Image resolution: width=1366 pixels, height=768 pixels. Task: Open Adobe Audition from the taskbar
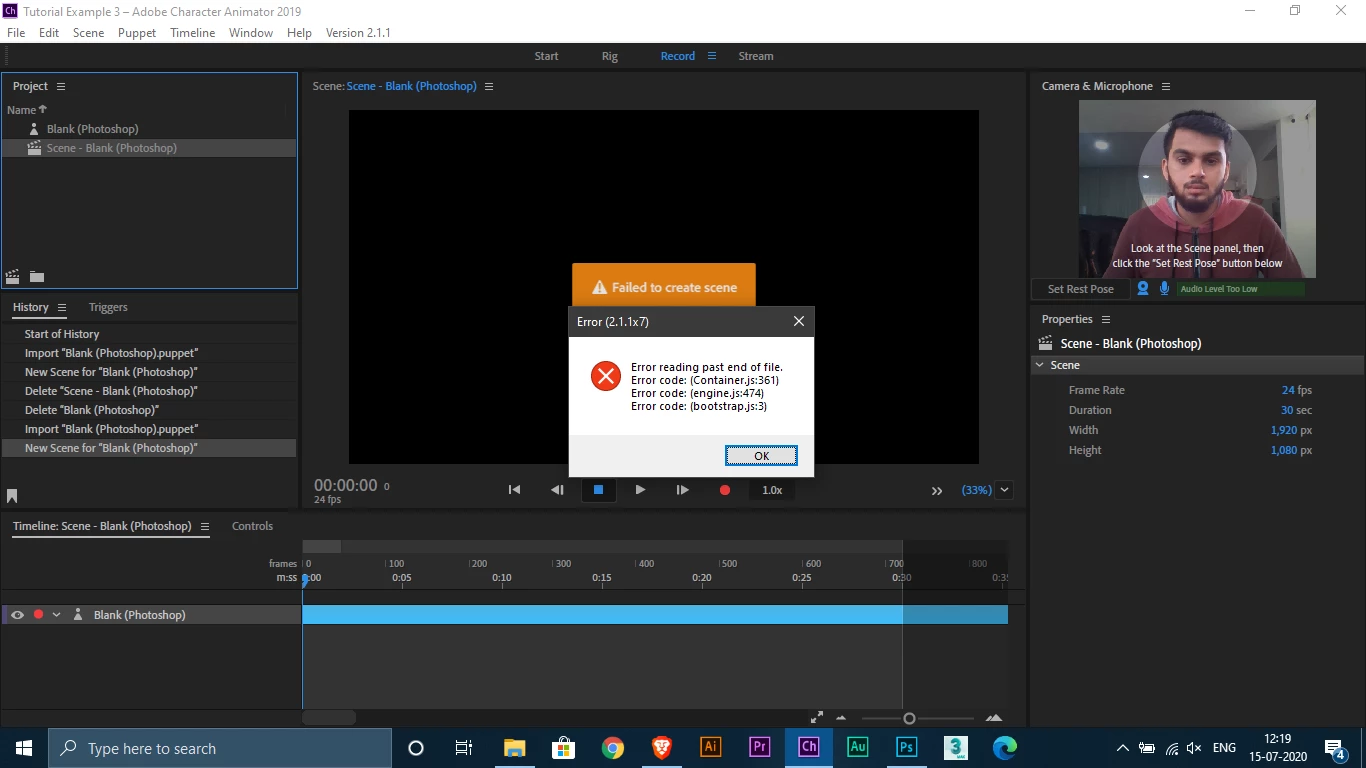(858, 747)
